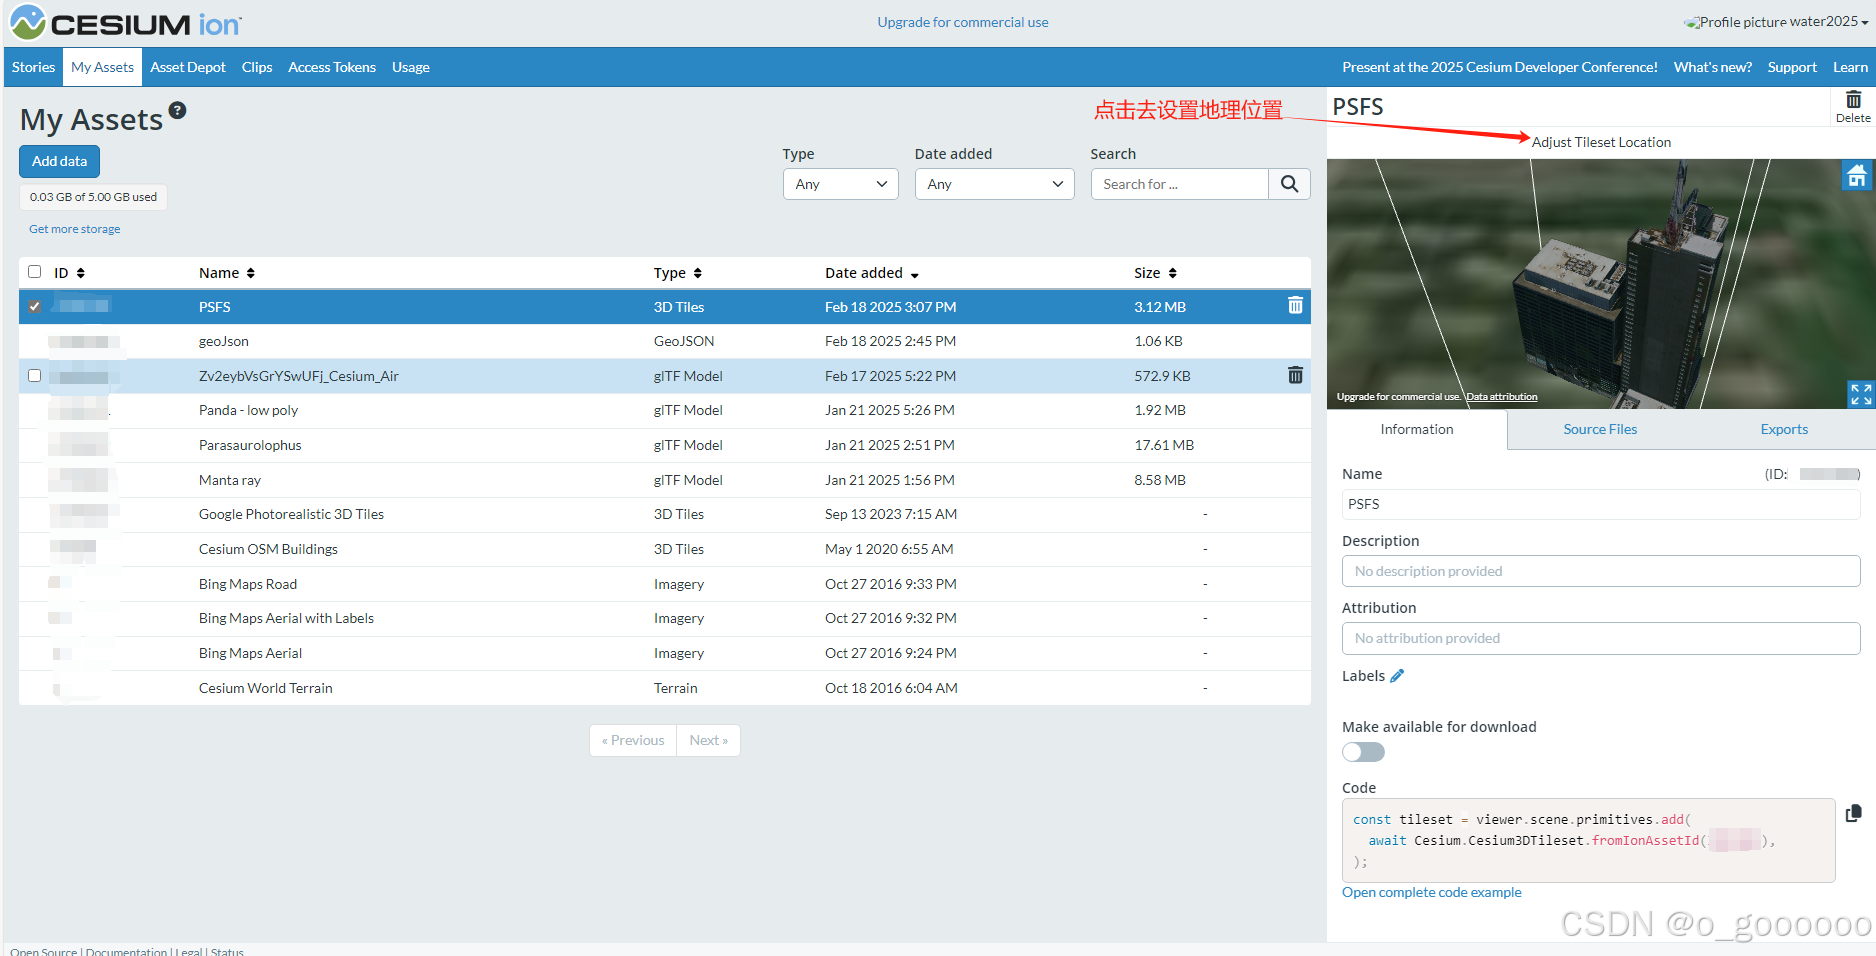Screen dimensions: 1876x956
Task: Open the Clips page
Action: pos(257,67)
